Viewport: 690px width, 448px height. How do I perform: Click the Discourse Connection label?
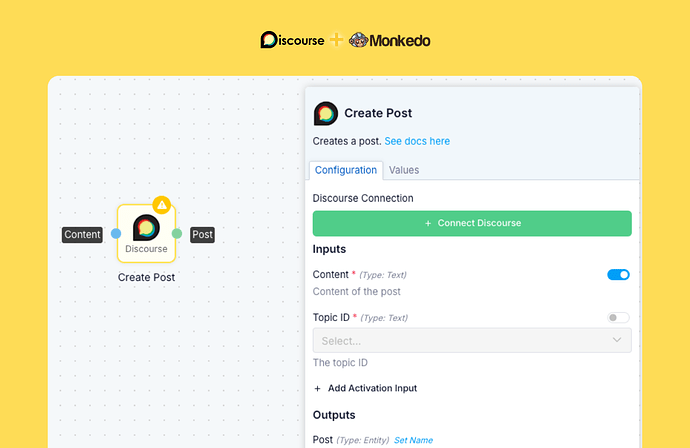363,198
